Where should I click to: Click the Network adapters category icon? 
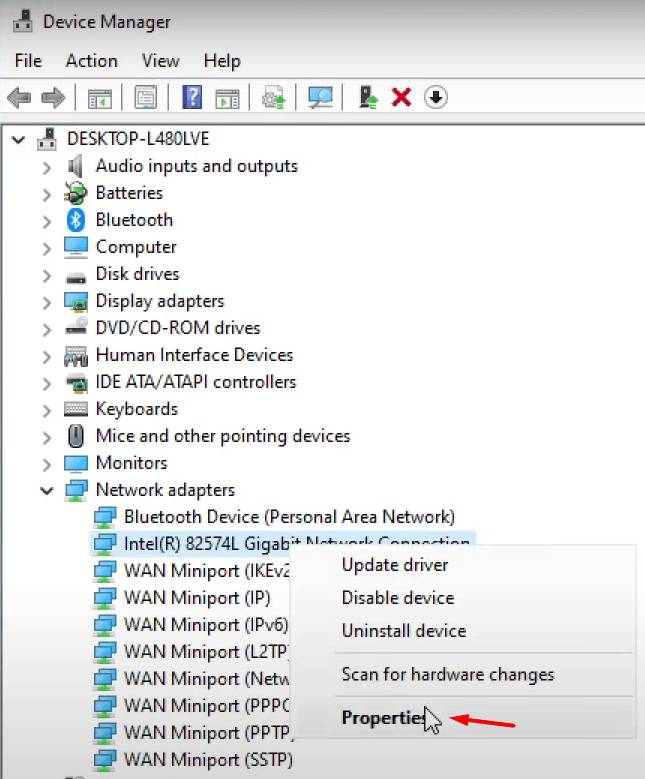[76, 490]
